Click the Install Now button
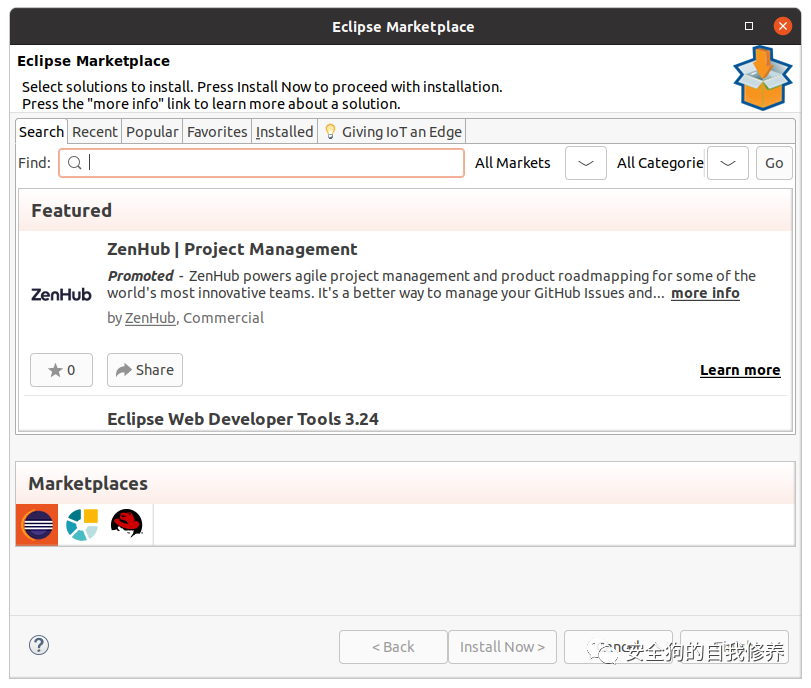This screenshot has height=688, width=811. pos(502,647)
